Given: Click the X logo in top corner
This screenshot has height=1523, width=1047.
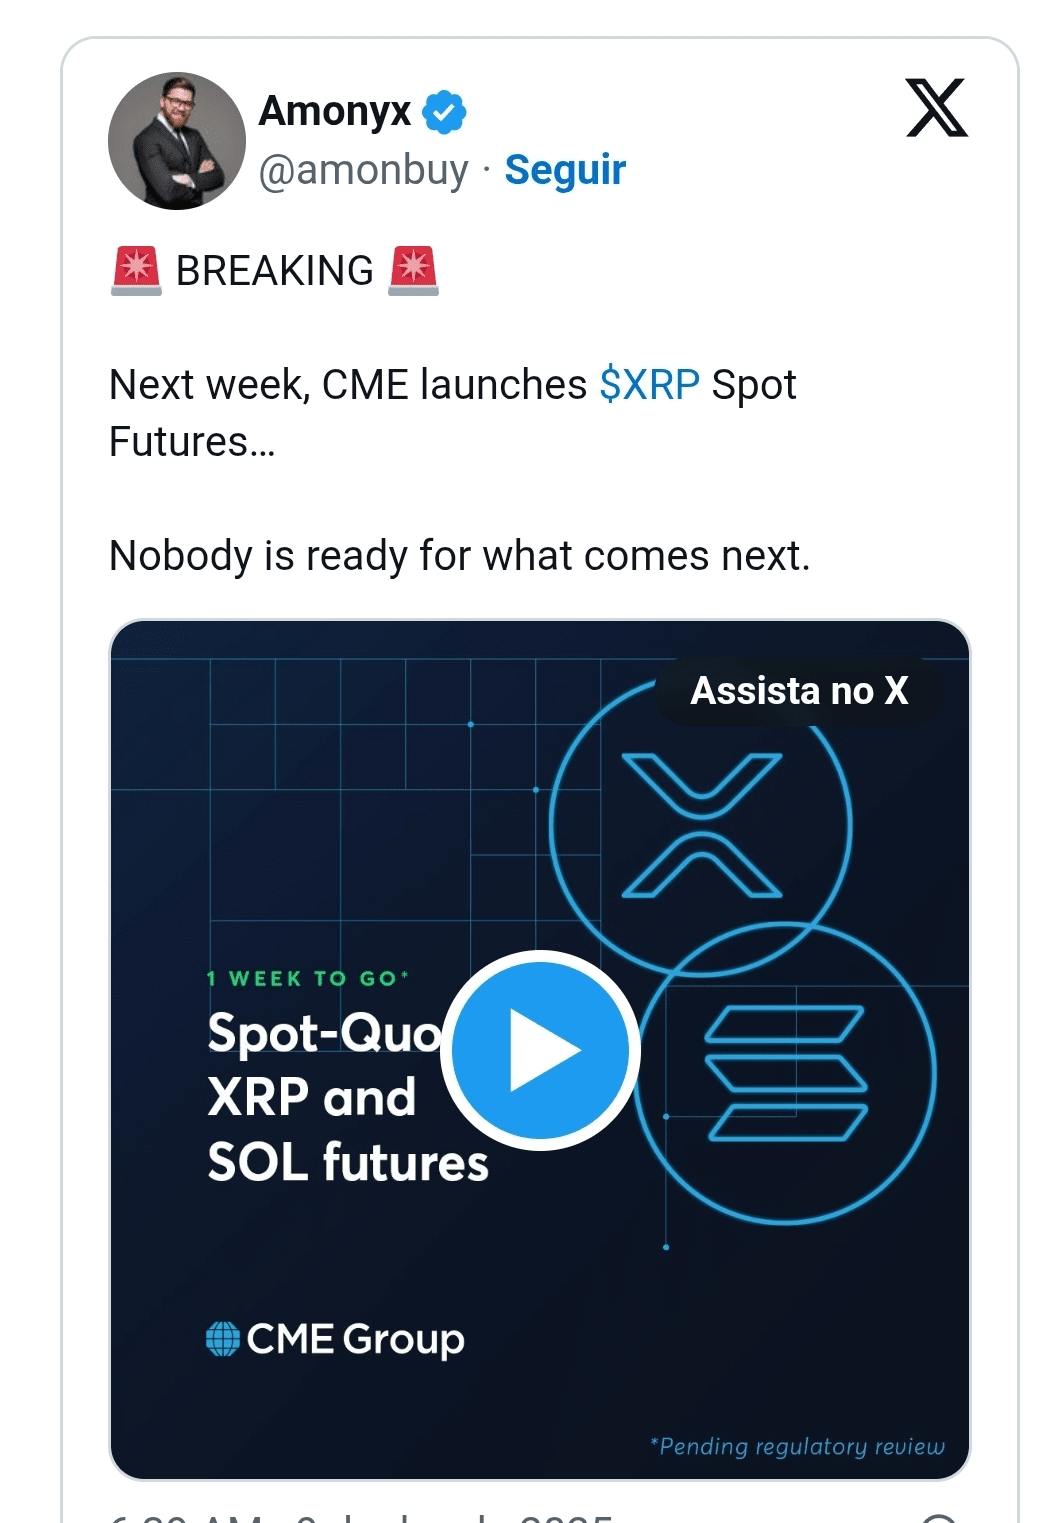Looking at the screenshot, I should (936, 107).
